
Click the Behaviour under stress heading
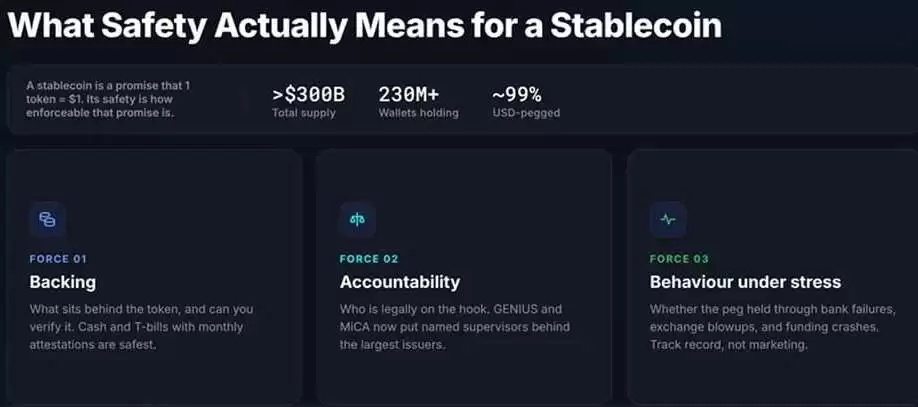[745, 282]
